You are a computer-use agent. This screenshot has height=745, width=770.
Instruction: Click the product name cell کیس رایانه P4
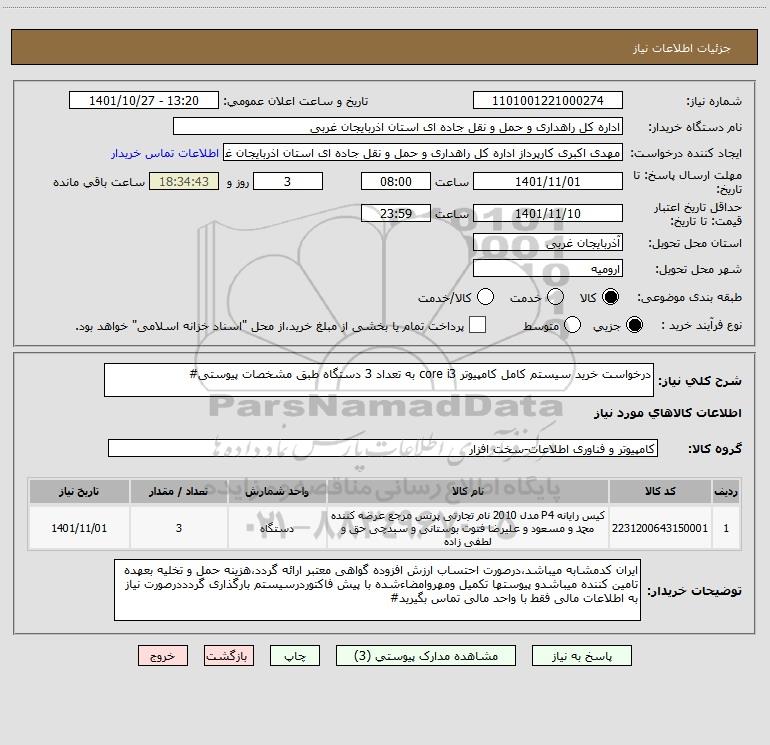(468, 528)
